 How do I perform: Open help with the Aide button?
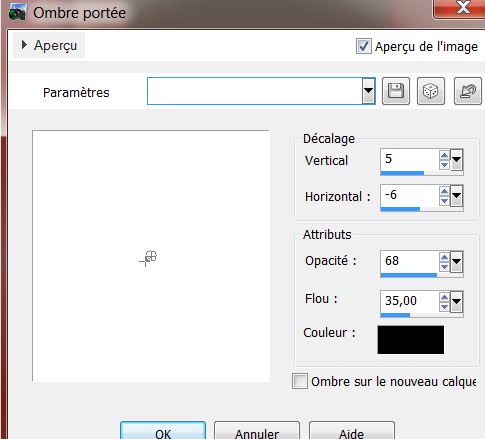pyautogui.click(x=352, y=432)
